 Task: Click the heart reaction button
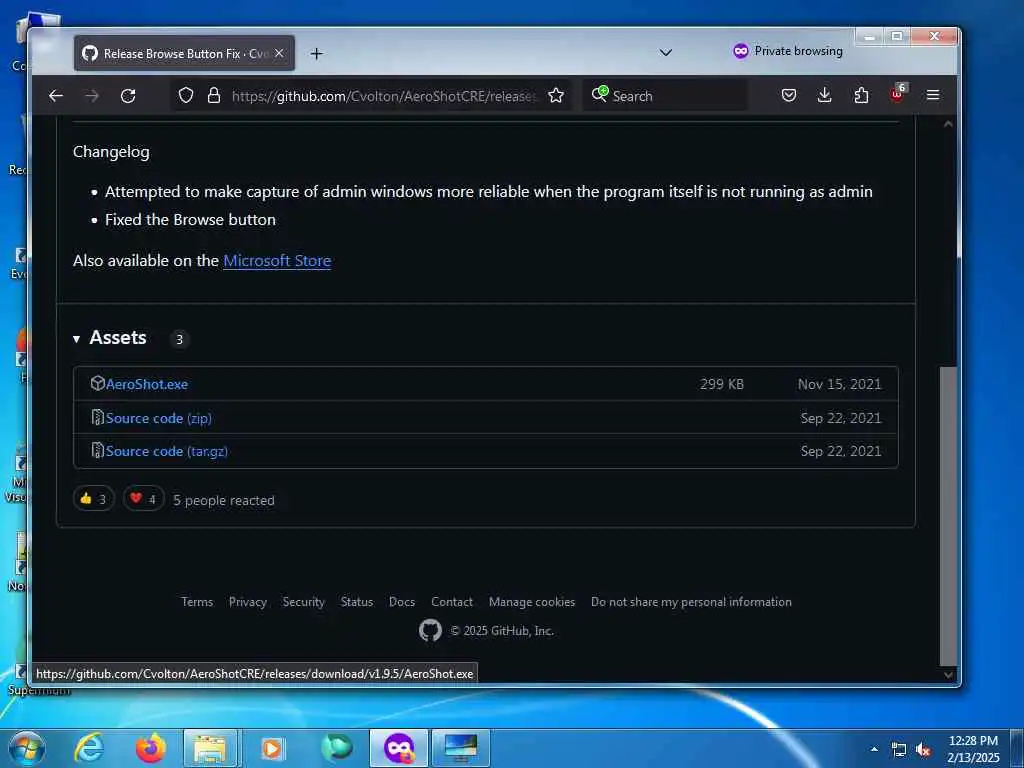[144, 499]
